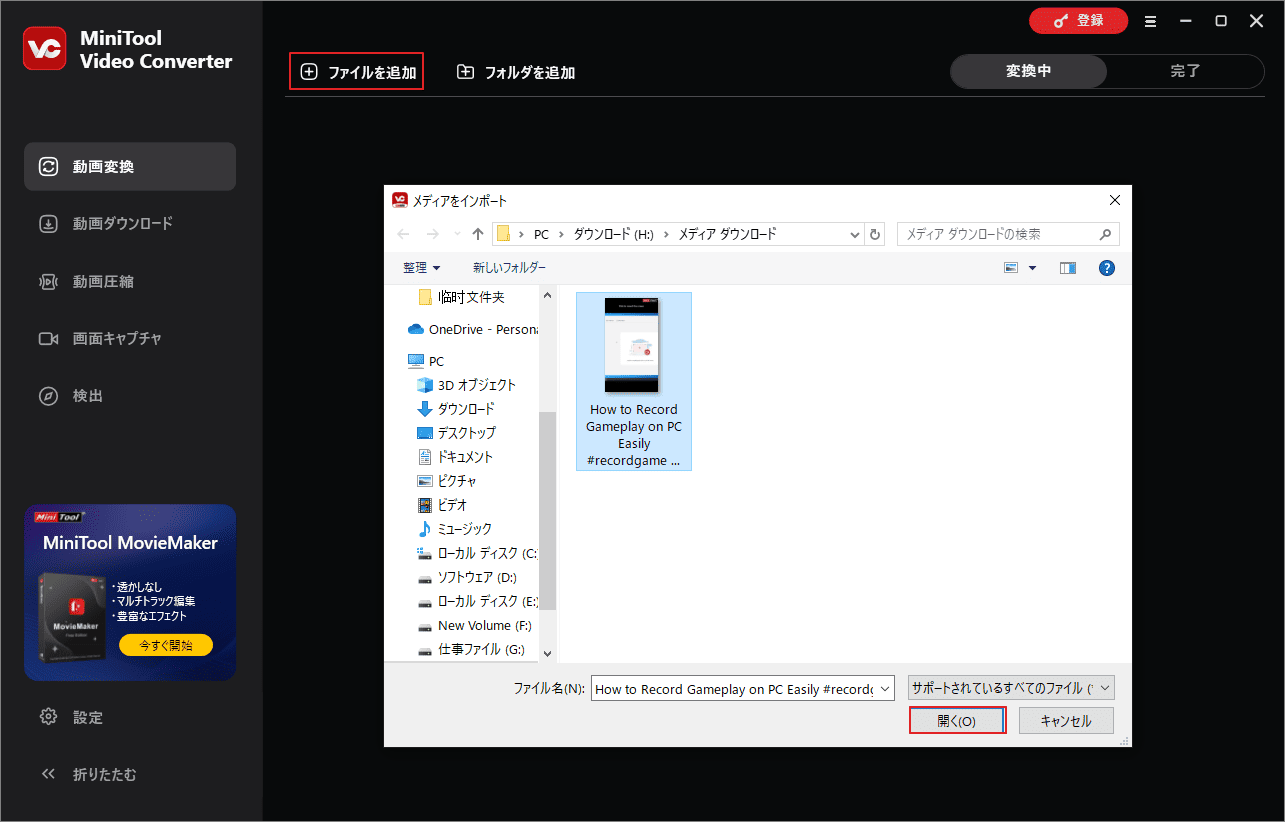Click the tree scrollbar down arrow

pos(547,652)
